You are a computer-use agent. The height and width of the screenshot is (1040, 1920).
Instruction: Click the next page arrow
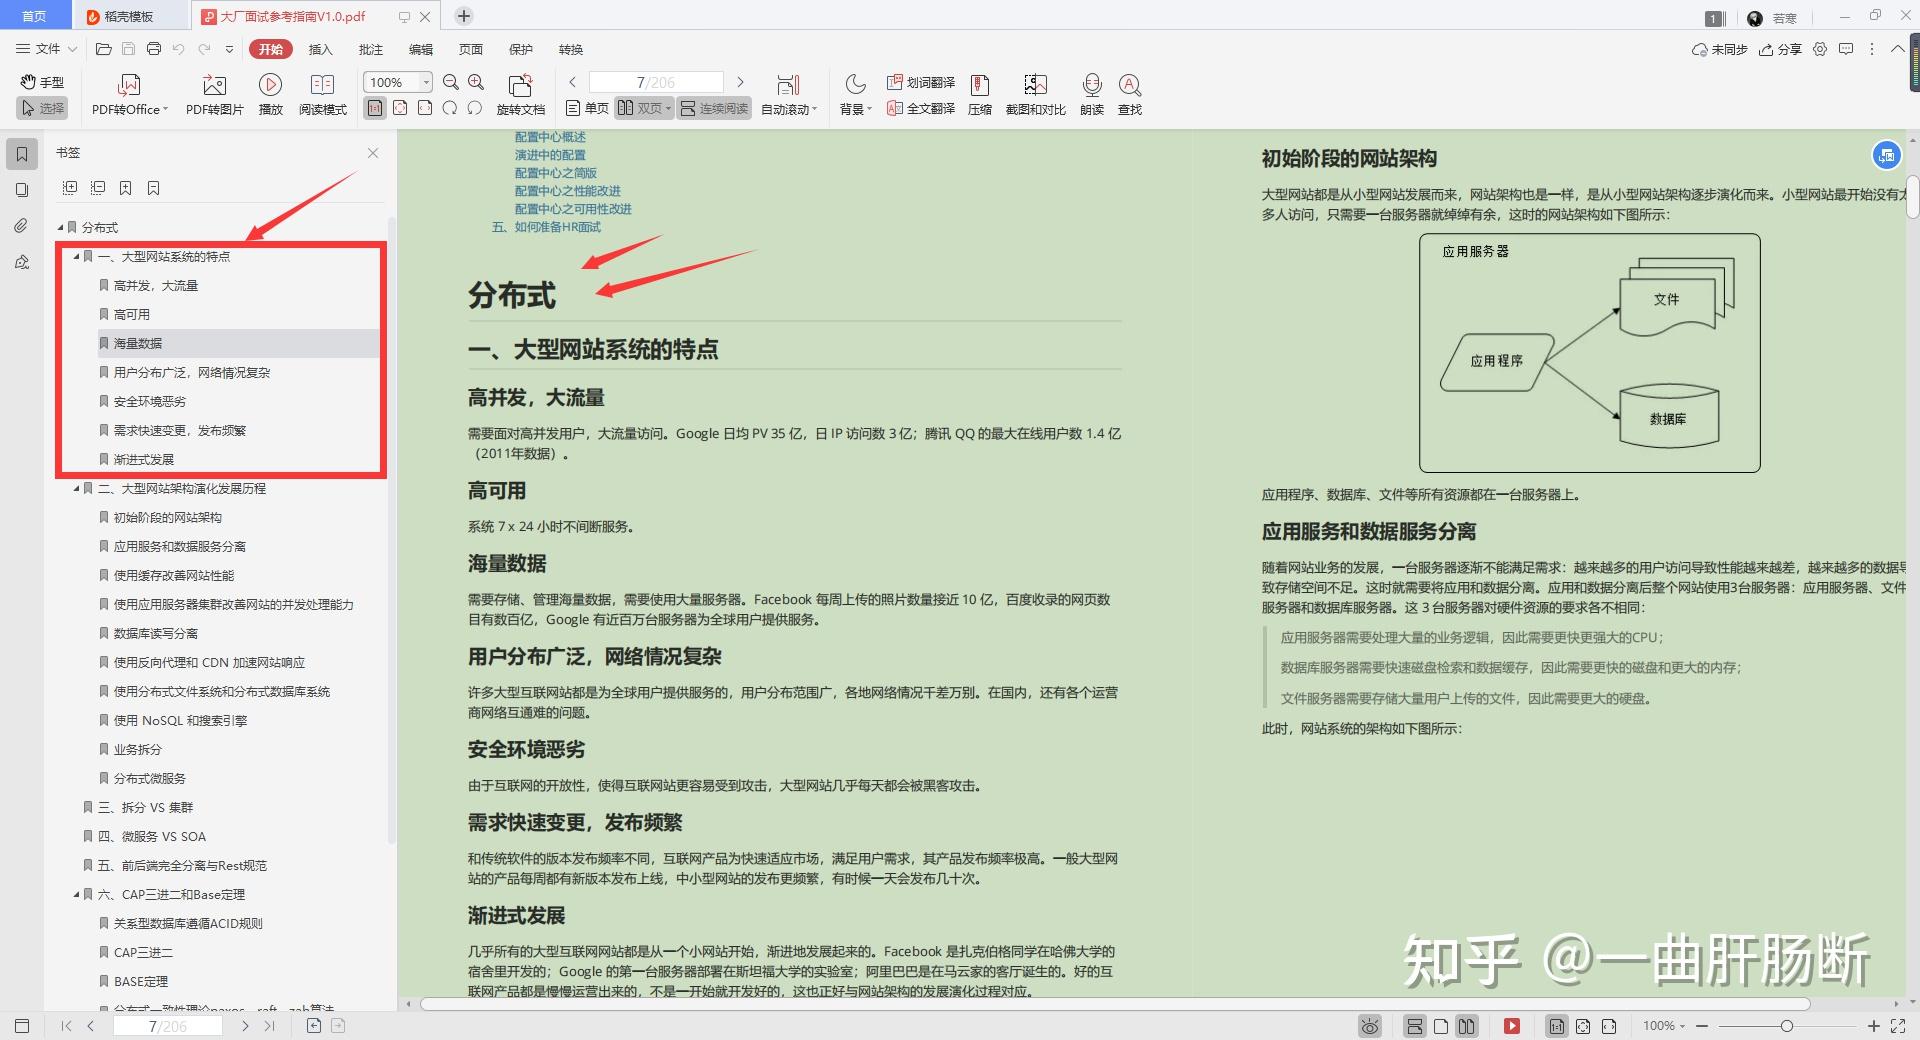740,82
